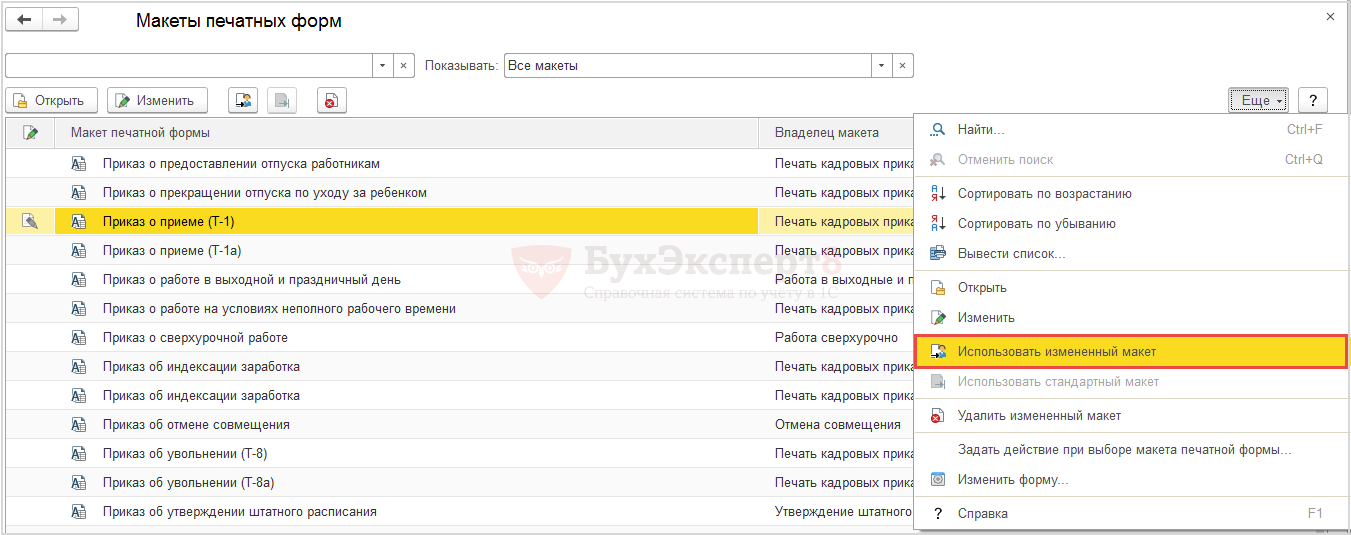Click the edited marker icon beside Приказ о приеме (Т-1)

coord(30,221)
